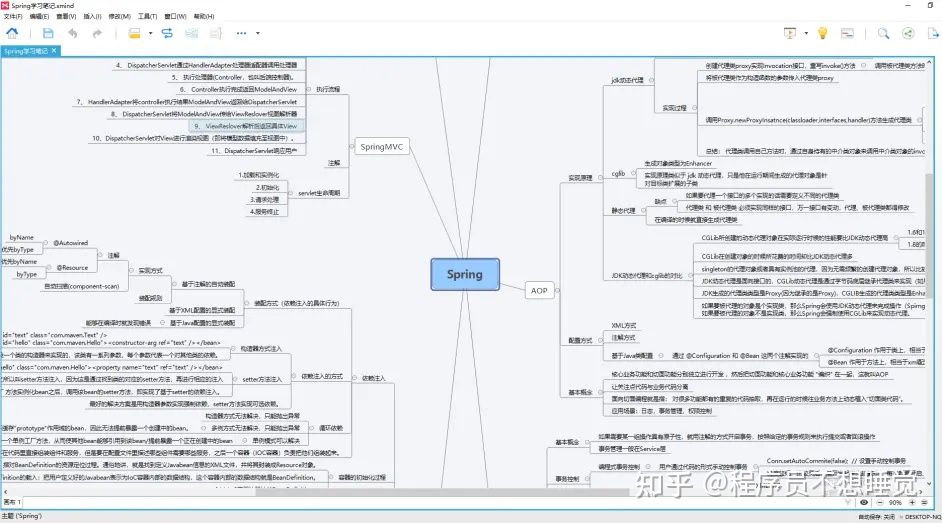Image resolution: width=942 pixels, height=523 pixels.
Task: Open the 查看(V) menu
Action: coord(66,16)
